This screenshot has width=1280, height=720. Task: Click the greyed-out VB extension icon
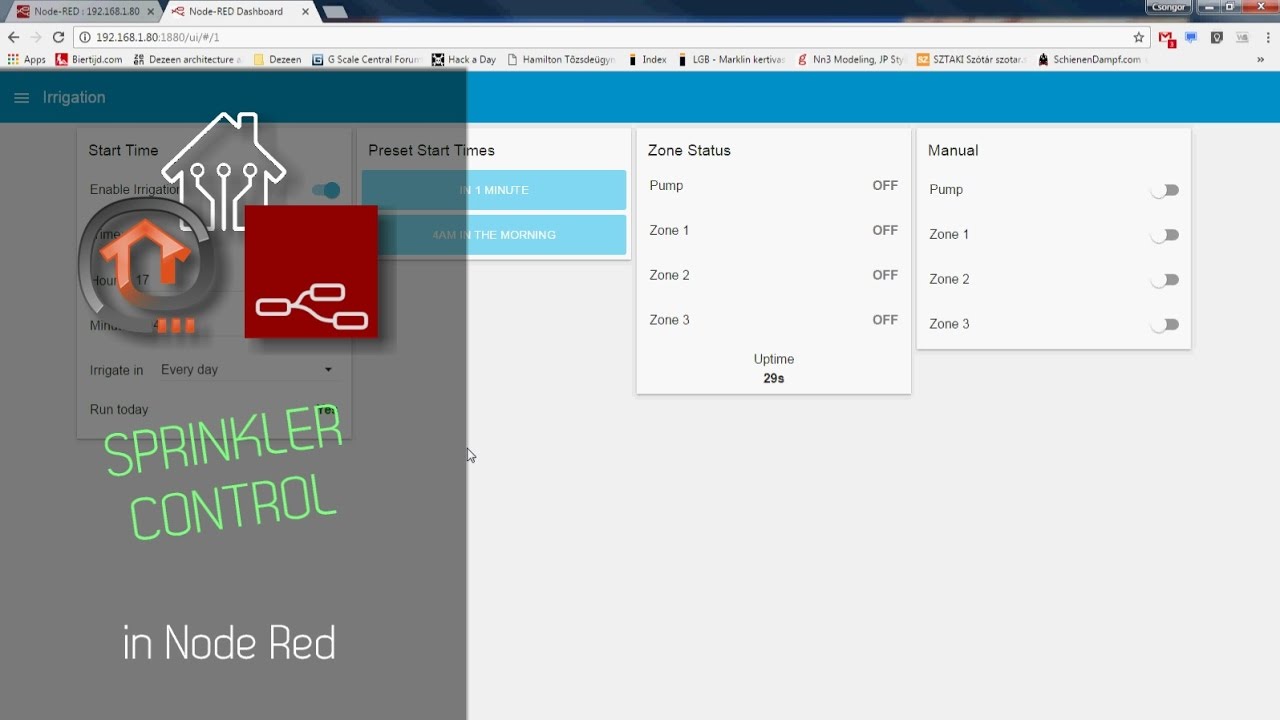click(x=1242, y=37)
